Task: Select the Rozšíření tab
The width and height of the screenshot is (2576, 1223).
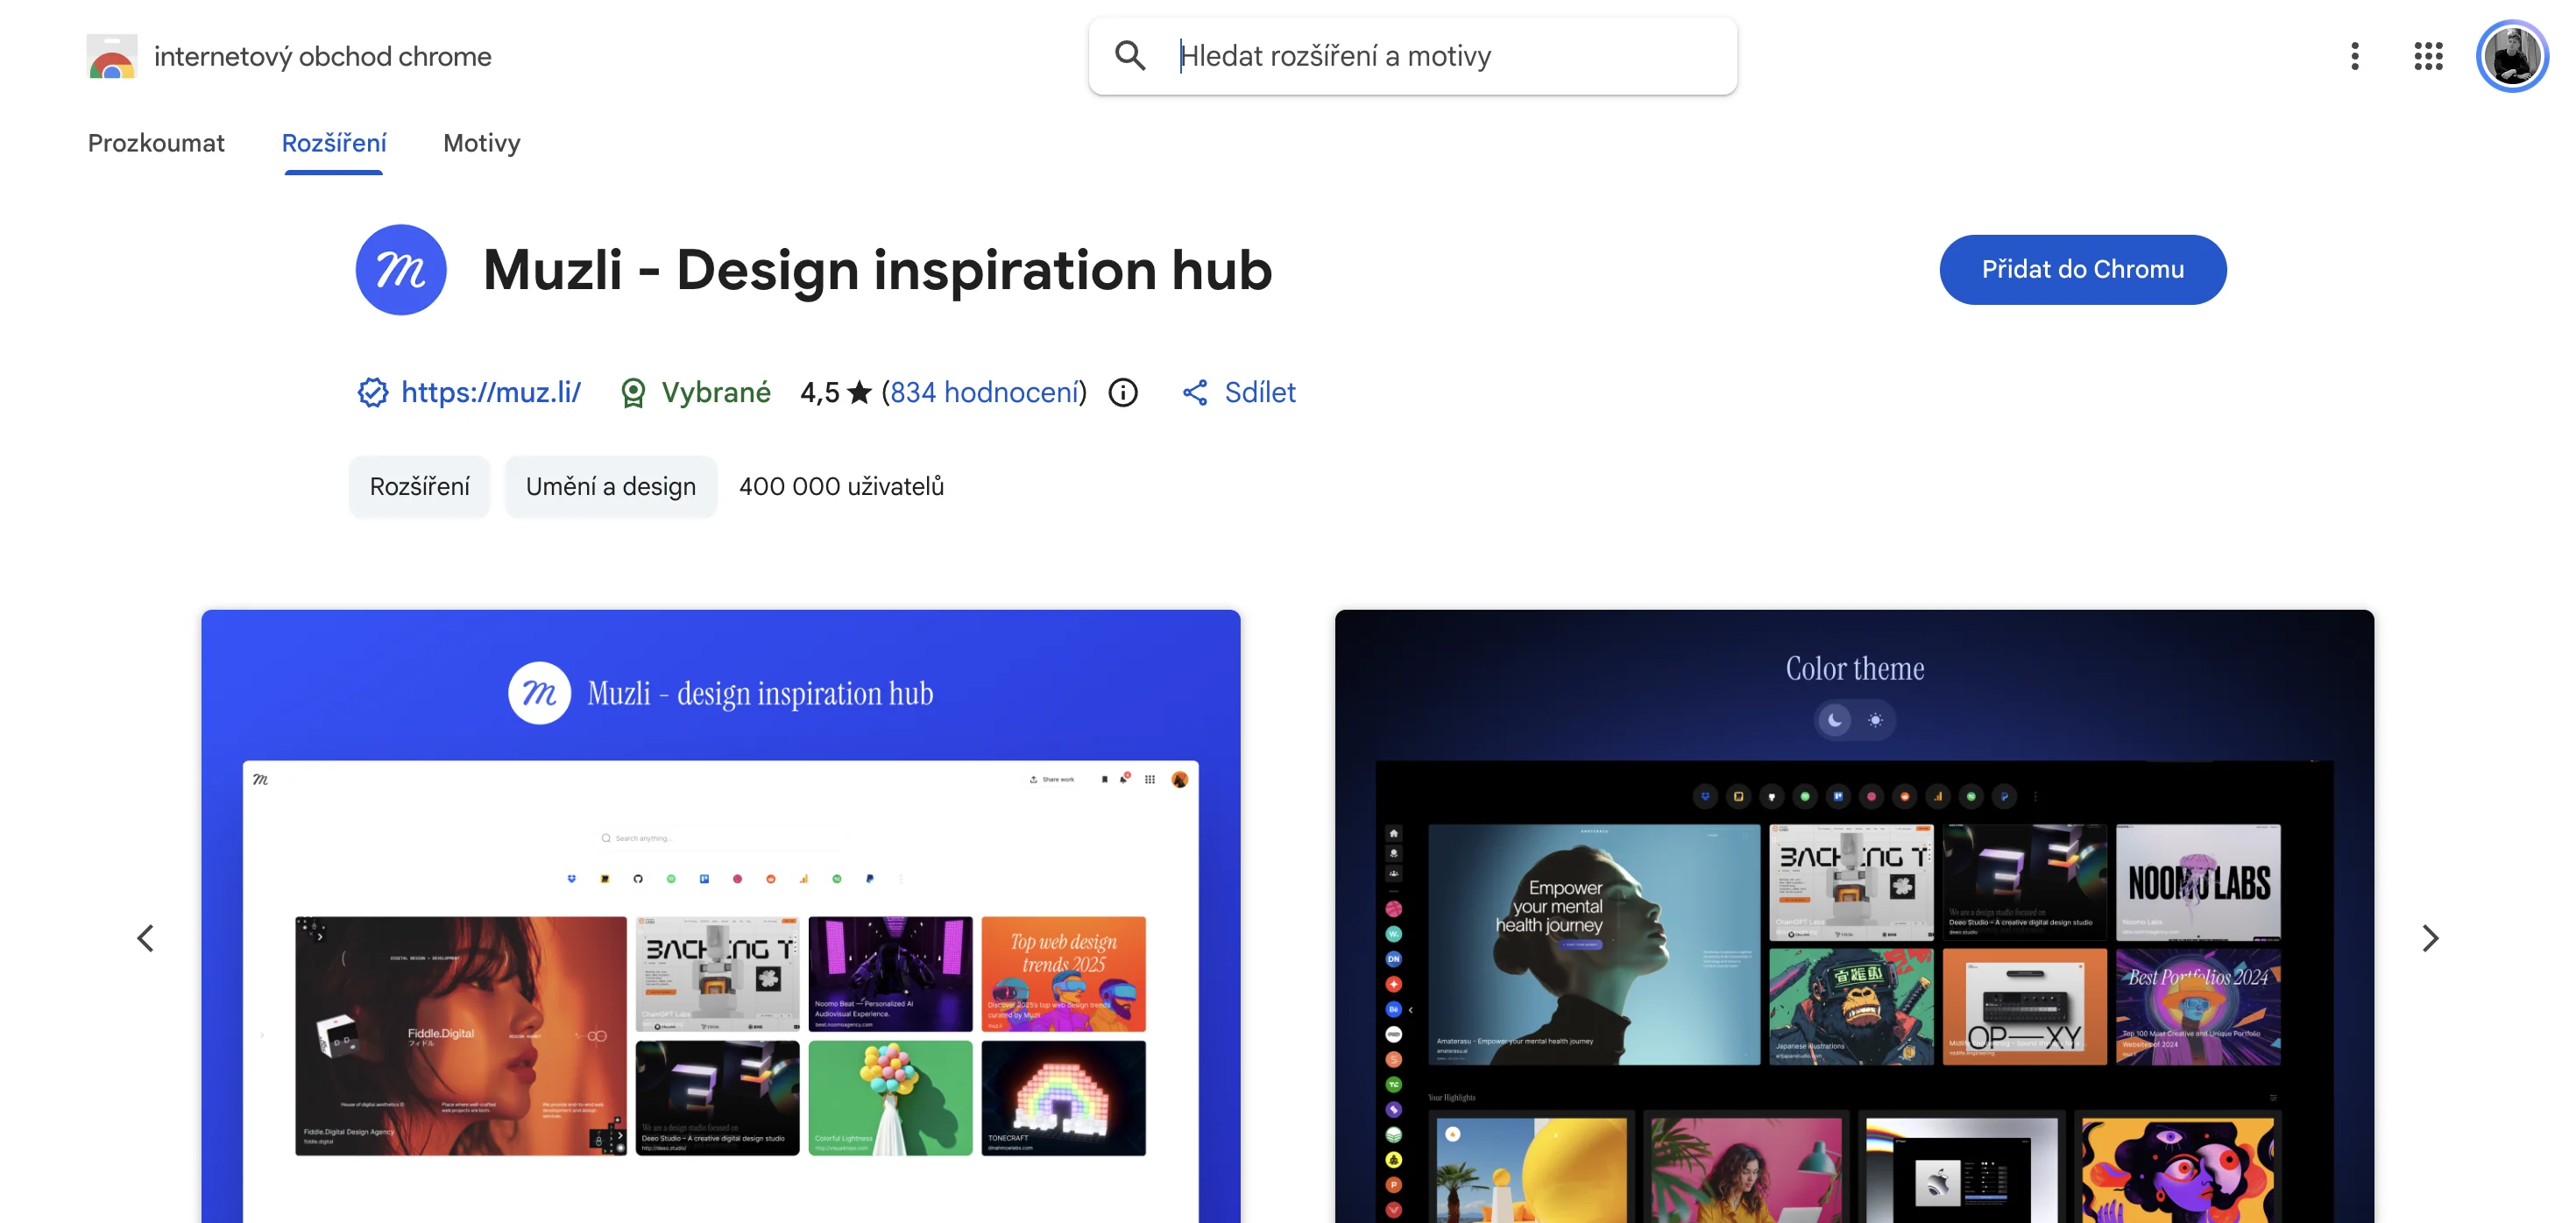Action: point(334,143)
